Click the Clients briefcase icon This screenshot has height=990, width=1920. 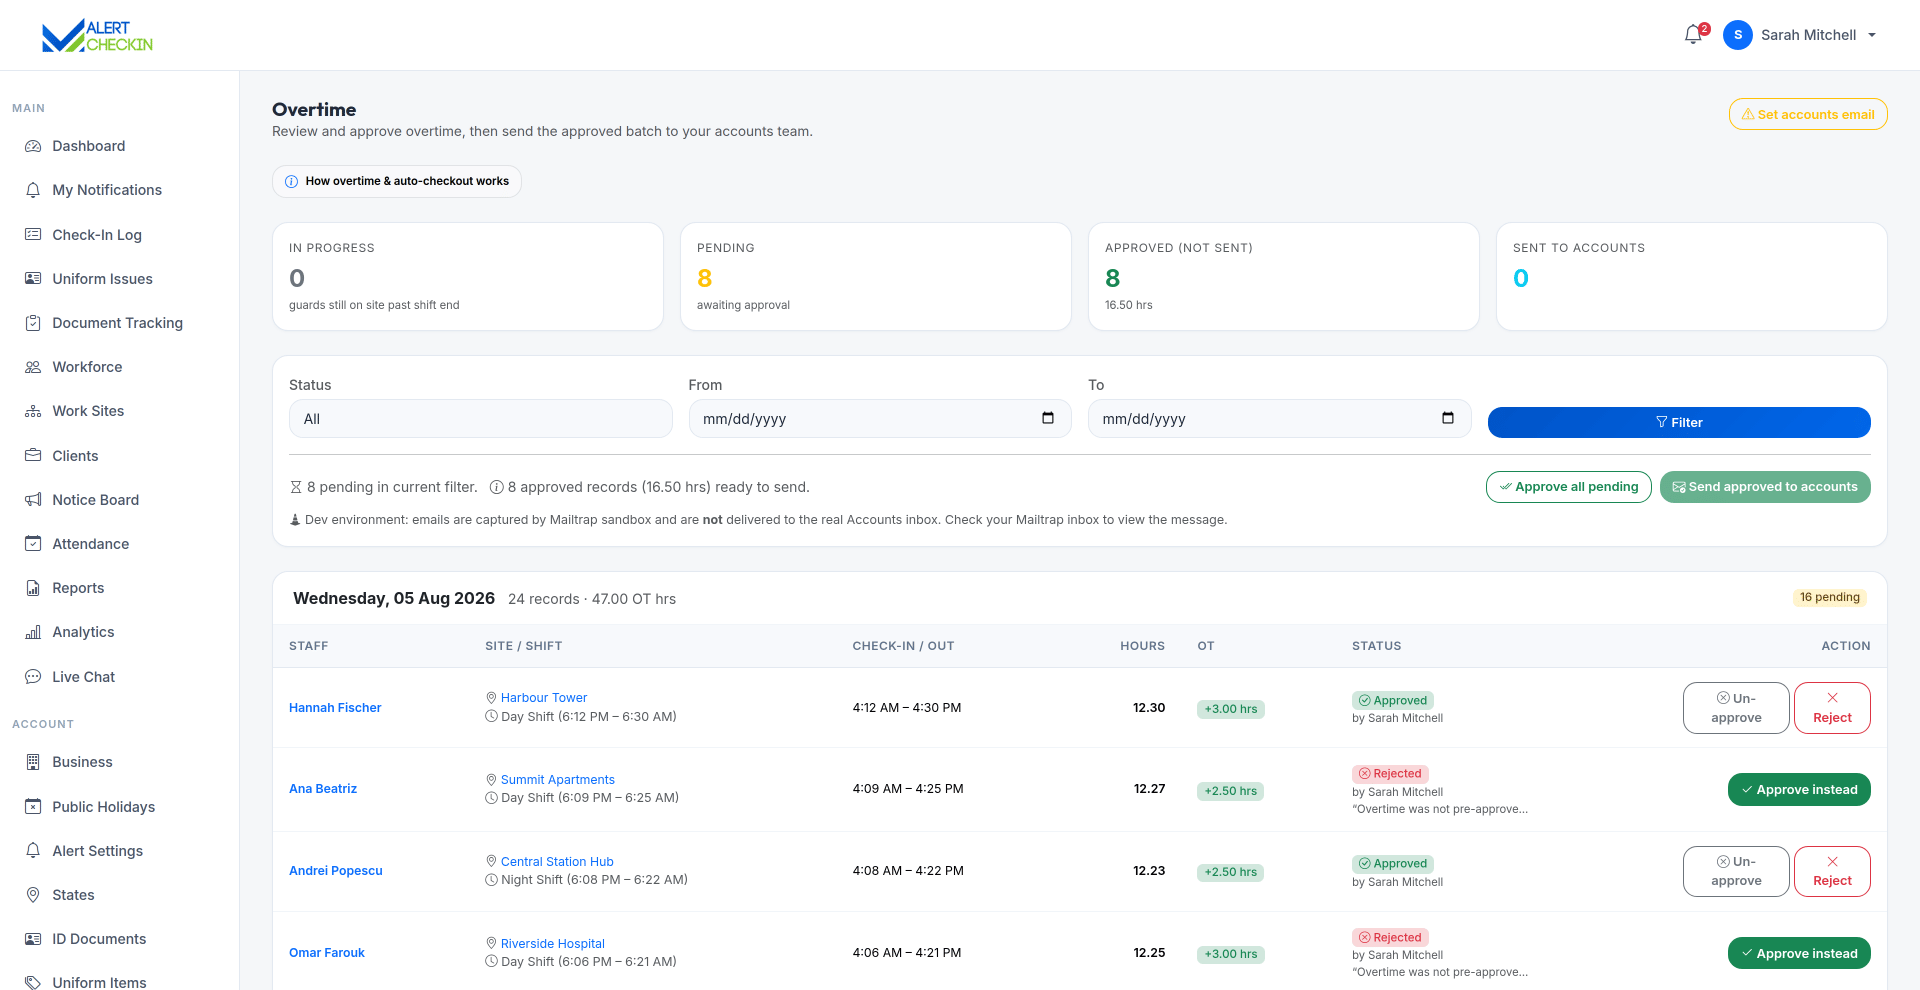point(33,456)
